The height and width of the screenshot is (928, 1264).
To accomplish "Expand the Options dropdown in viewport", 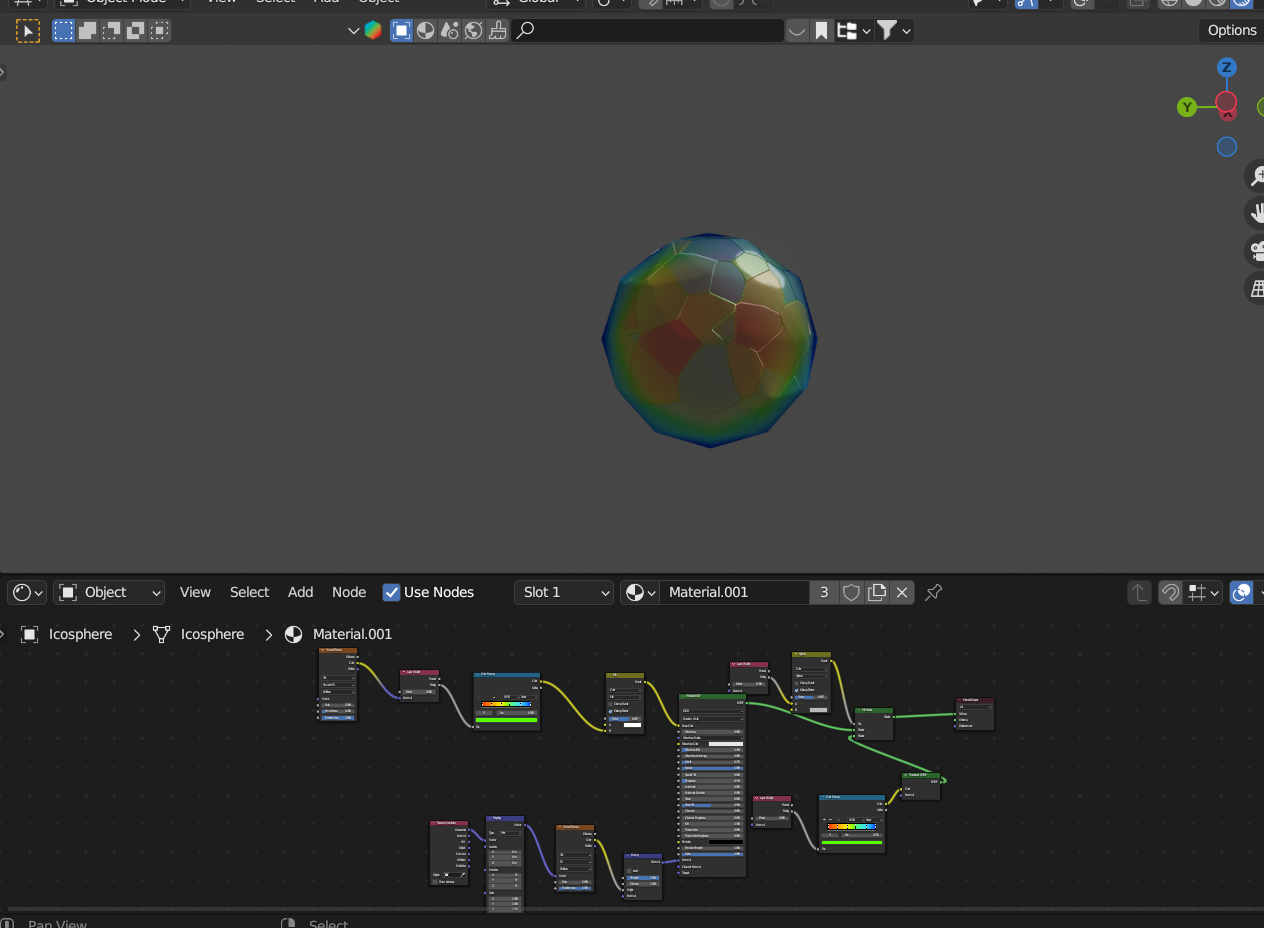I will [1231, 30].
